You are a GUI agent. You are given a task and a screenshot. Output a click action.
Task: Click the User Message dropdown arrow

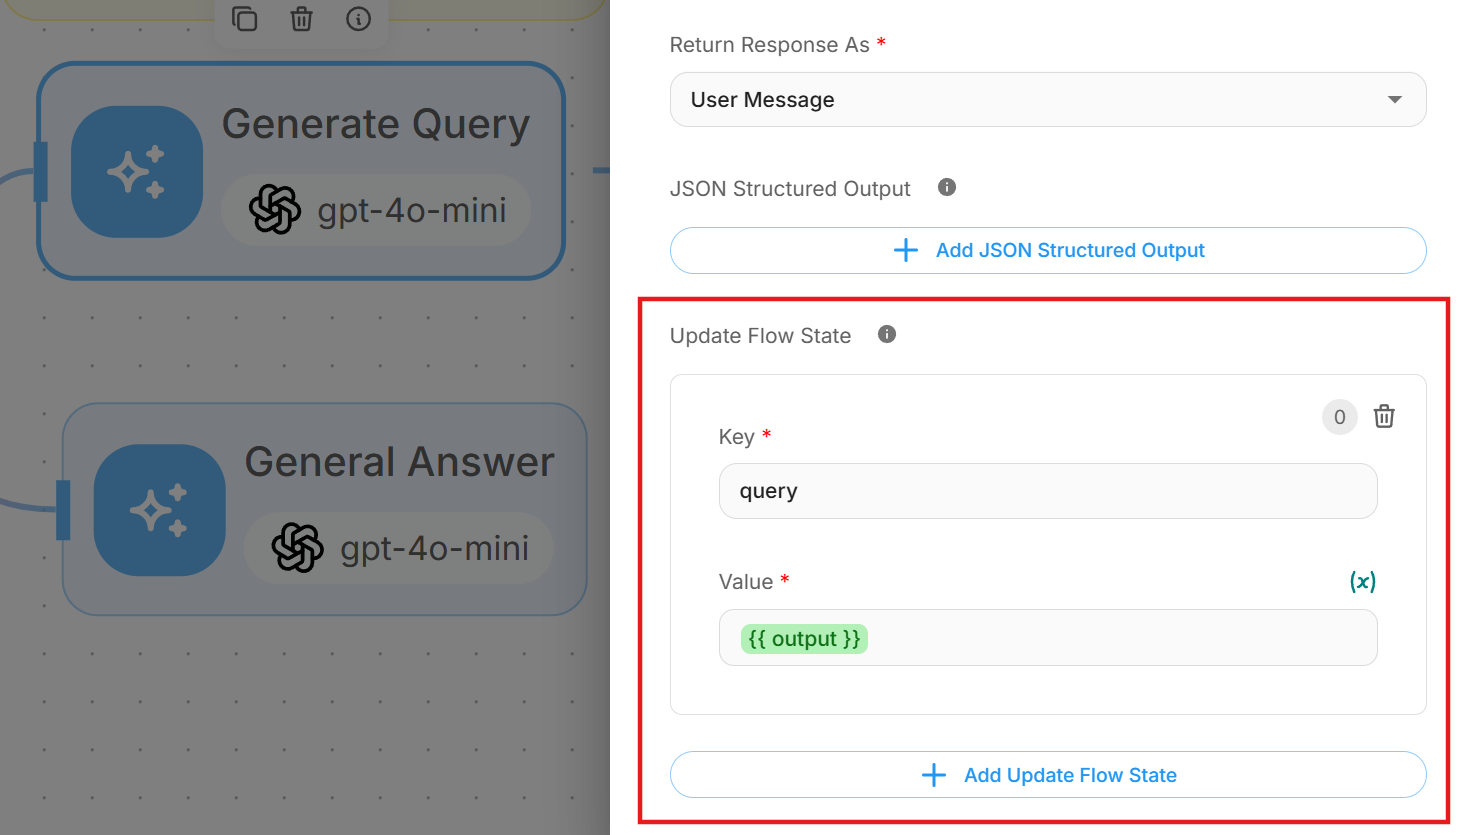pyautogui.click(x=1394, y=100)
